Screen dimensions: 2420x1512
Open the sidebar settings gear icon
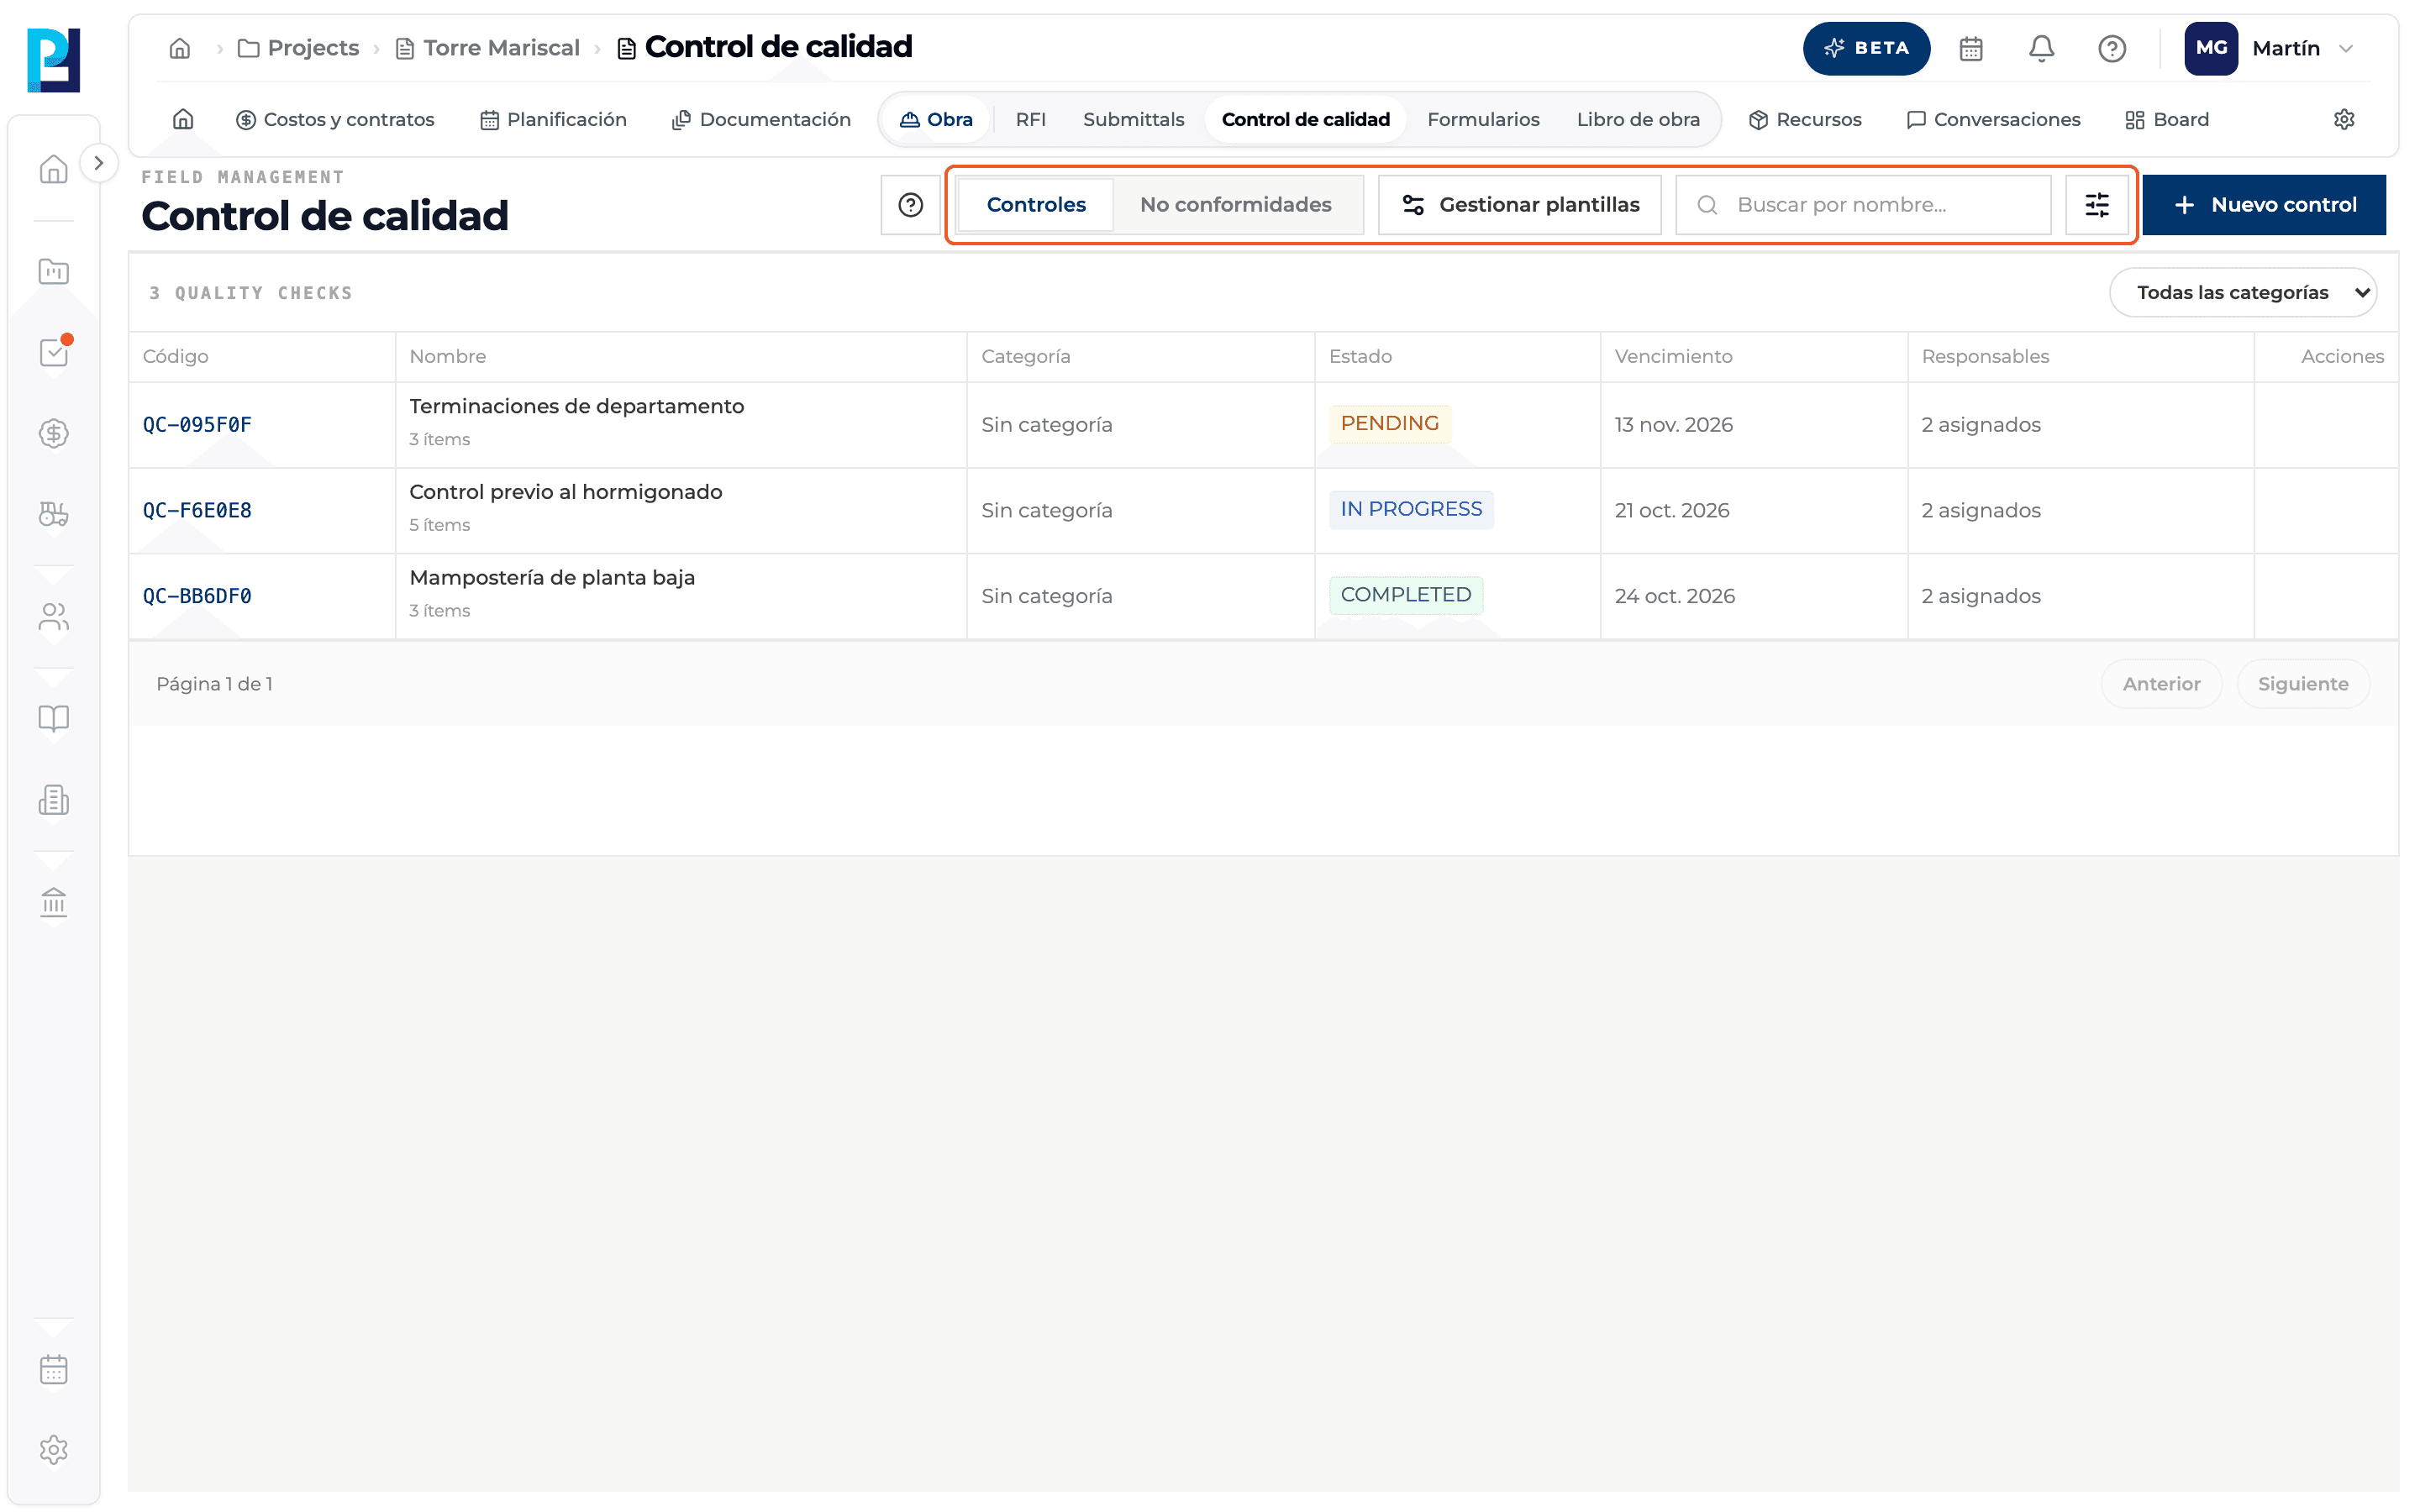coord(53,1450)
